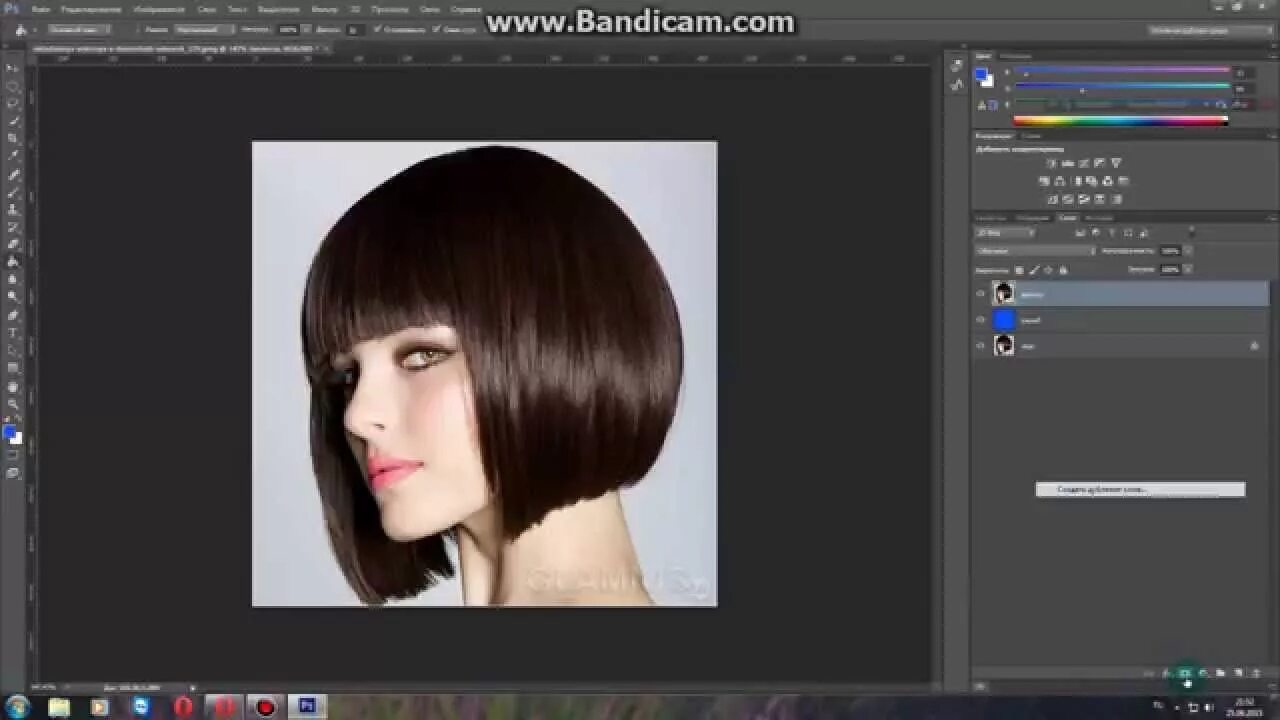Toggle the Contiguous checkbox in options bar
Screen dimensions: 1280x720
[x=438, y=30]
